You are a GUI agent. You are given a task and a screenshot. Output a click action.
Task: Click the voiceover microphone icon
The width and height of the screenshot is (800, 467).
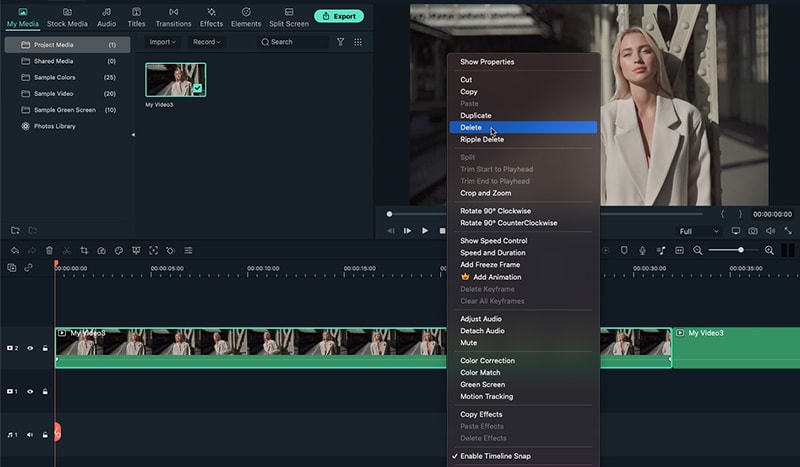tap(642, 251)
